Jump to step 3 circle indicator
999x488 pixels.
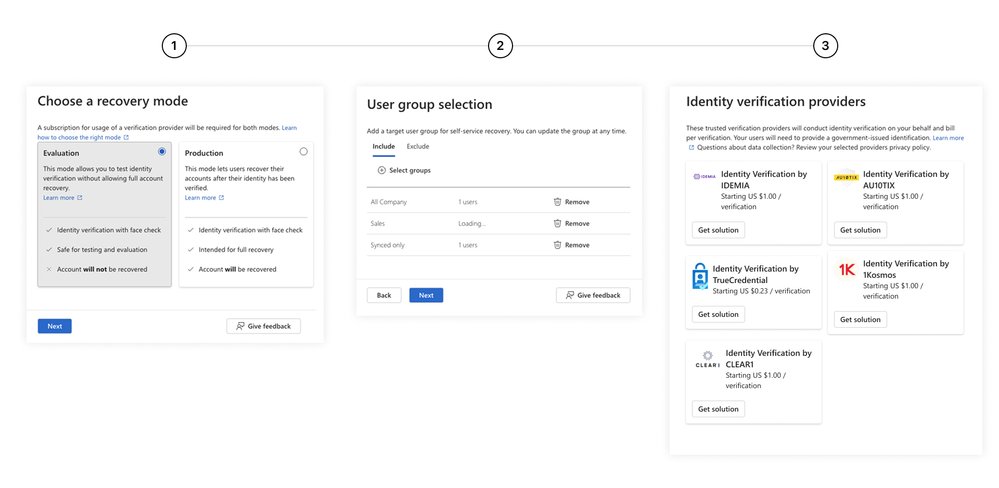(x=826, y=46)
